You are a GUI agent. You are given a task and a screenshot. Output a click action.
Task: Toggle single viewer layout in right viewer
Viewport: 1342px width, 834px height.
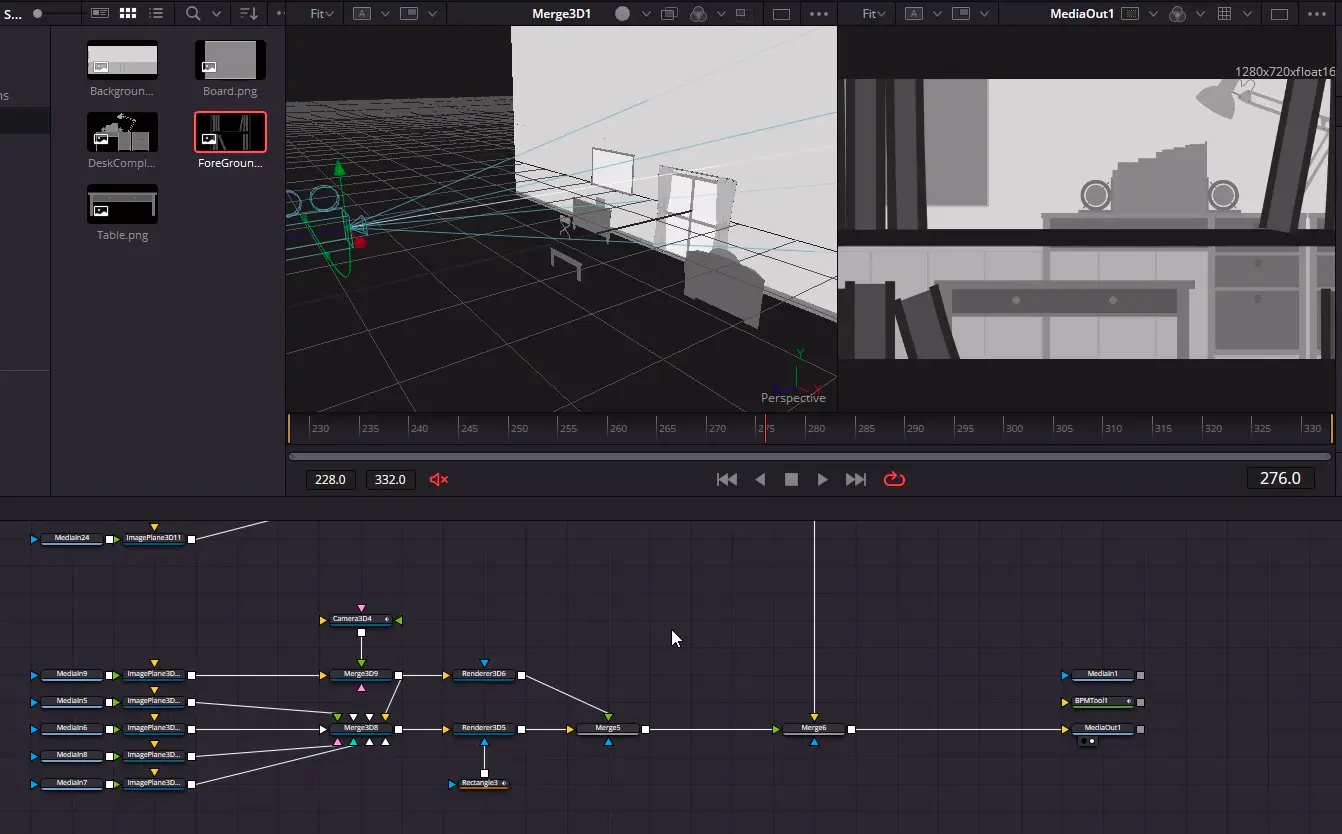click(x=1279, y=14)
